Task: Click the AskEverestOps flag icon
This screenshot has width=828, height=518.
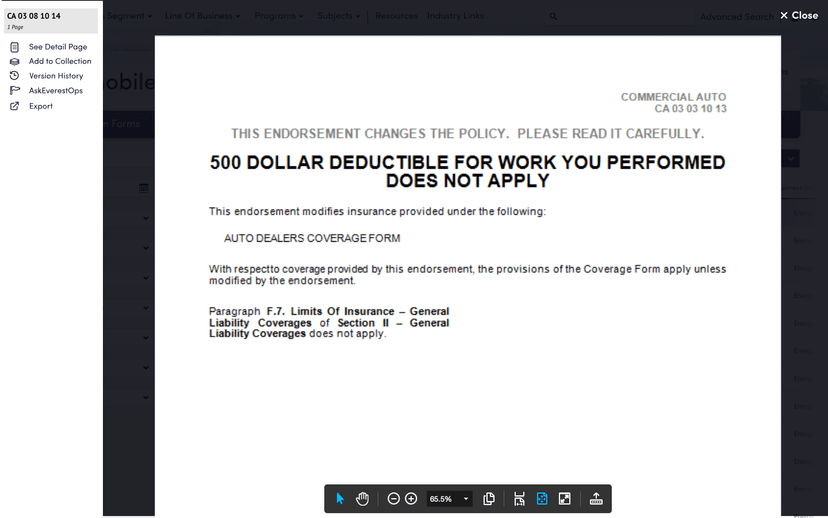Action: pyautogui.click(x=15, y=90)
